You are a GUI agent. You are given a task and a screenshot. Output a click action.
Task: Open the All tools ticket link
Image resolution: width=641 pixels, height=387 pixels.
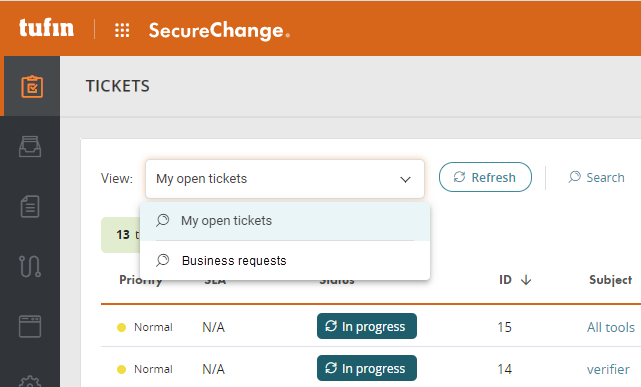click(611, 327)
